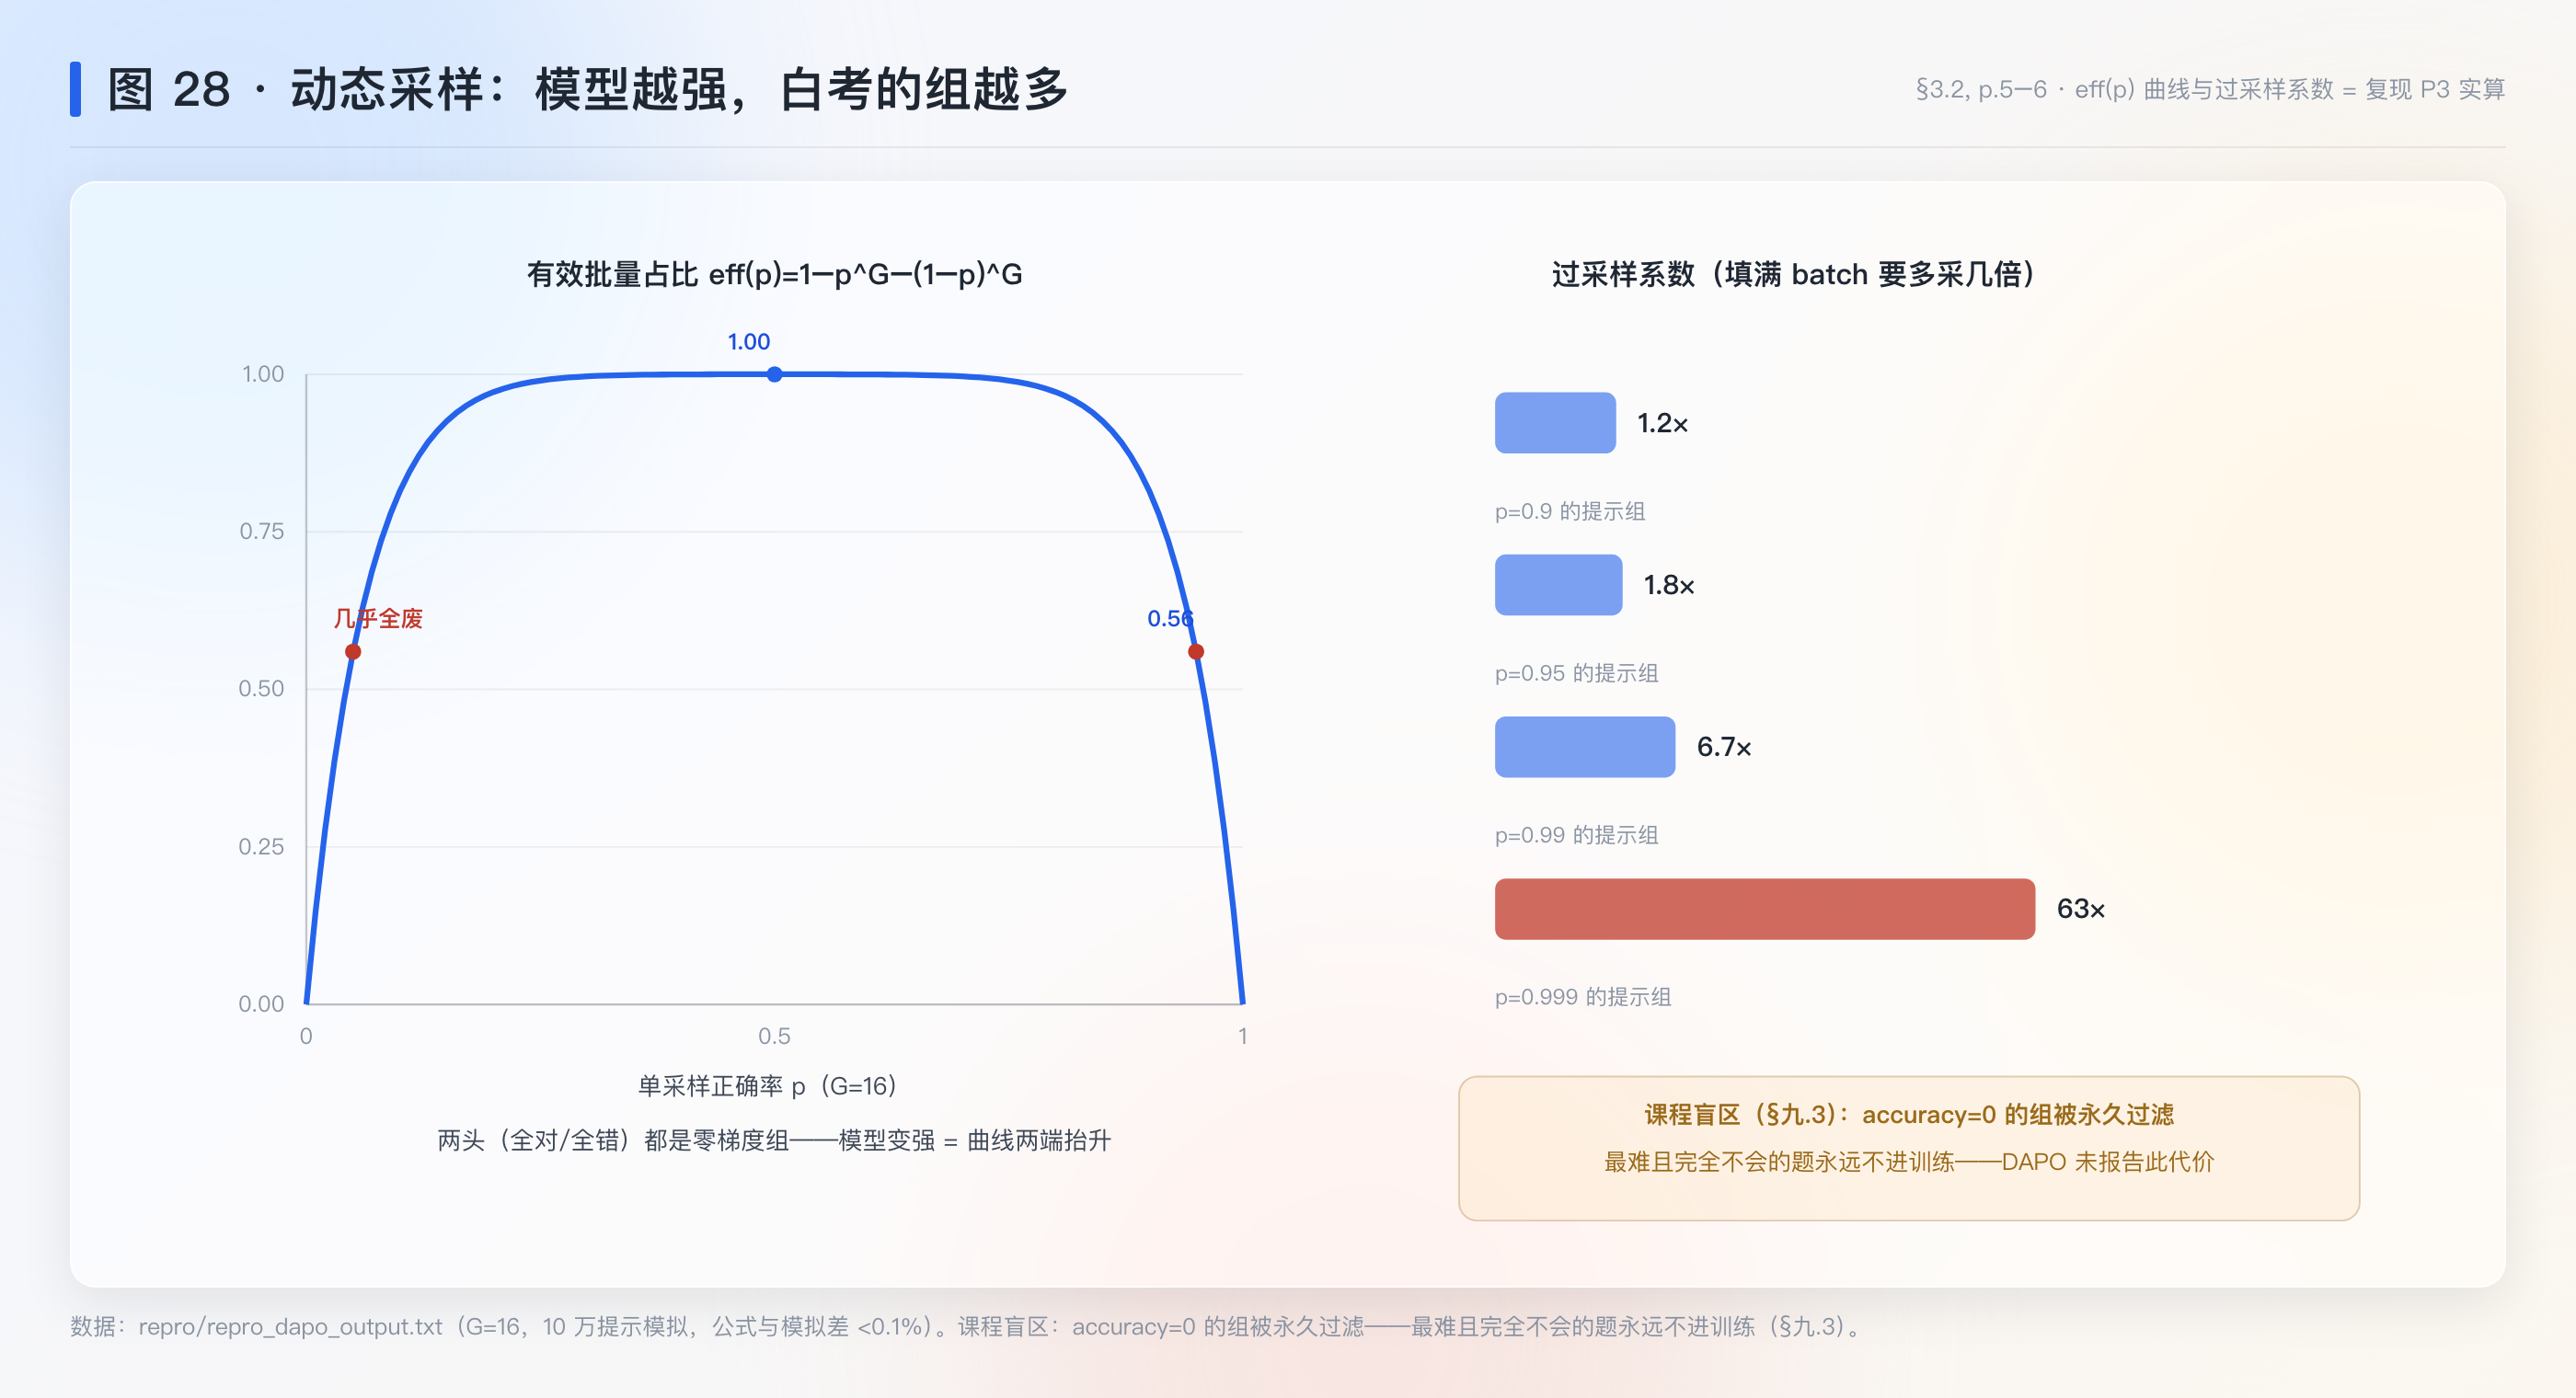Screen dimensions: 2576x1398
Task: Click the header note §3.2, p.5–6 reference
Action: pyautogui.click(x=2210, y=90)
